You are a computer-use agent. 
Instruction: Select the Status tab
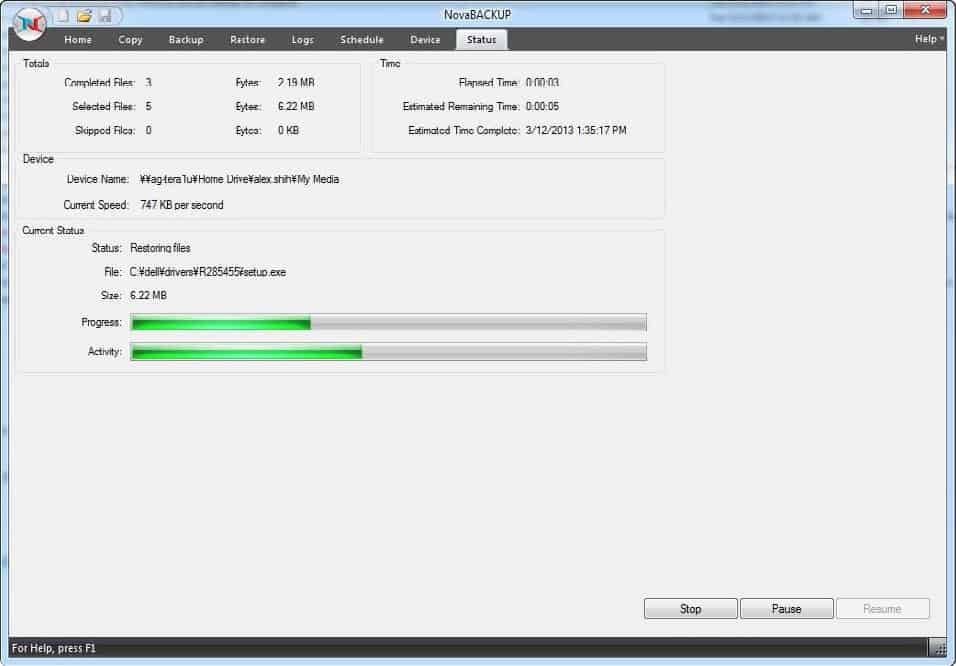click(x=482, y=40)
